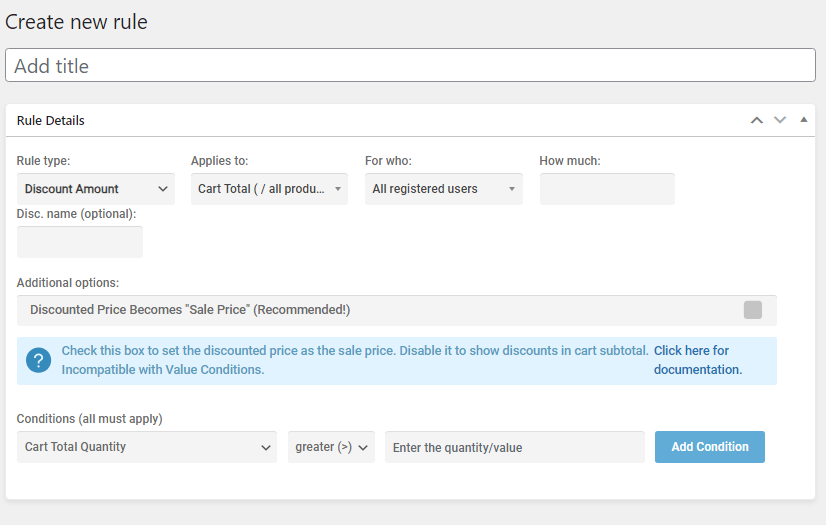This screenshot has height=525, width=826.
Task: Click the Enter the quantity/value field
Action: pyautogui.click(x=514, y=447)
